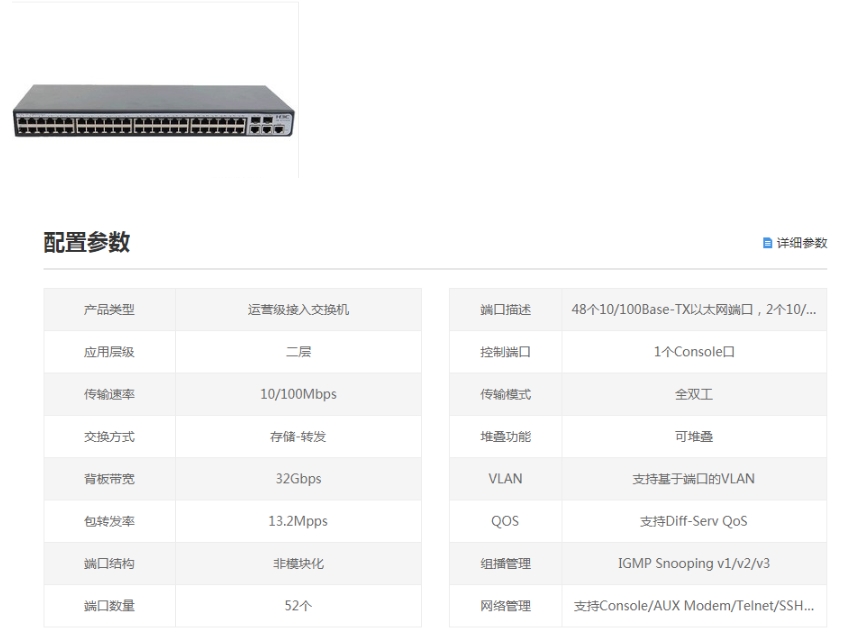Click the VLAN label cell
This screenshot has height=637, width=845.
505,479
